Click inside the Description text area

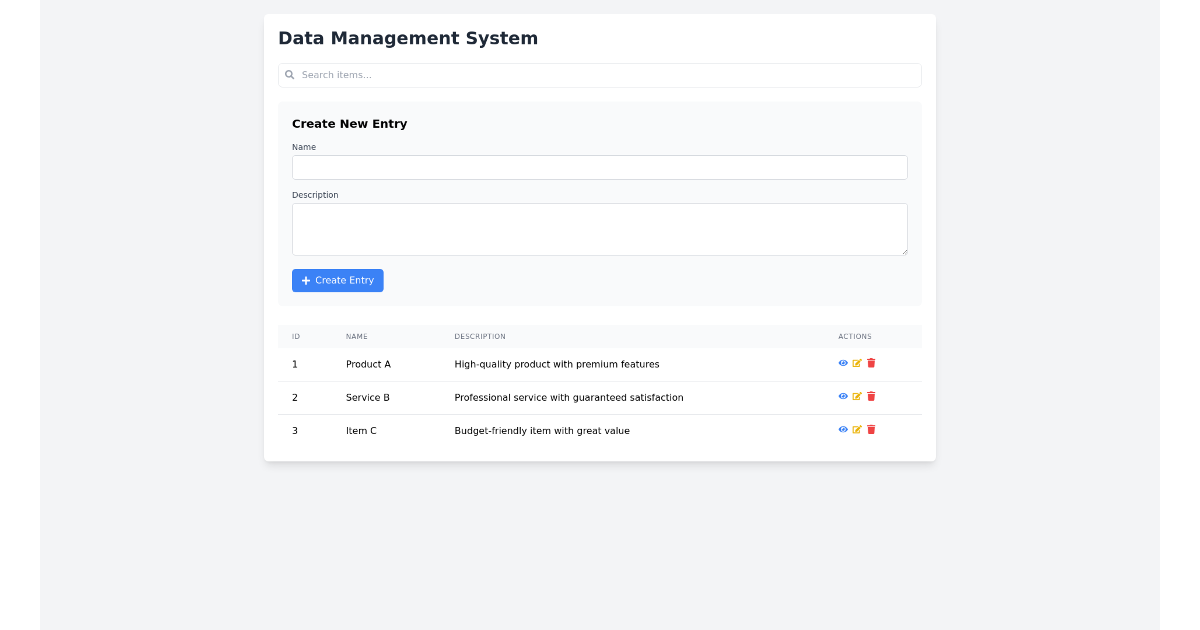point(600,229)
